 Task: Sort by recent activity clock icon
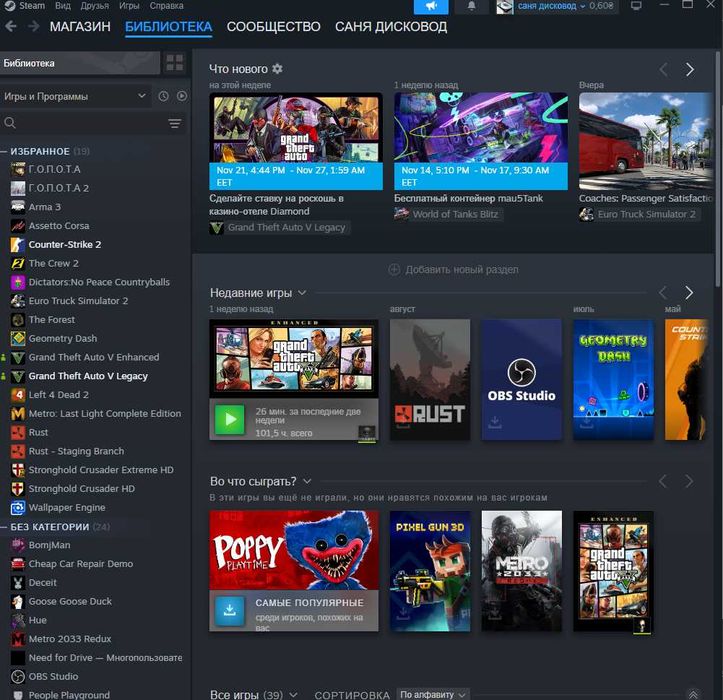163,96
